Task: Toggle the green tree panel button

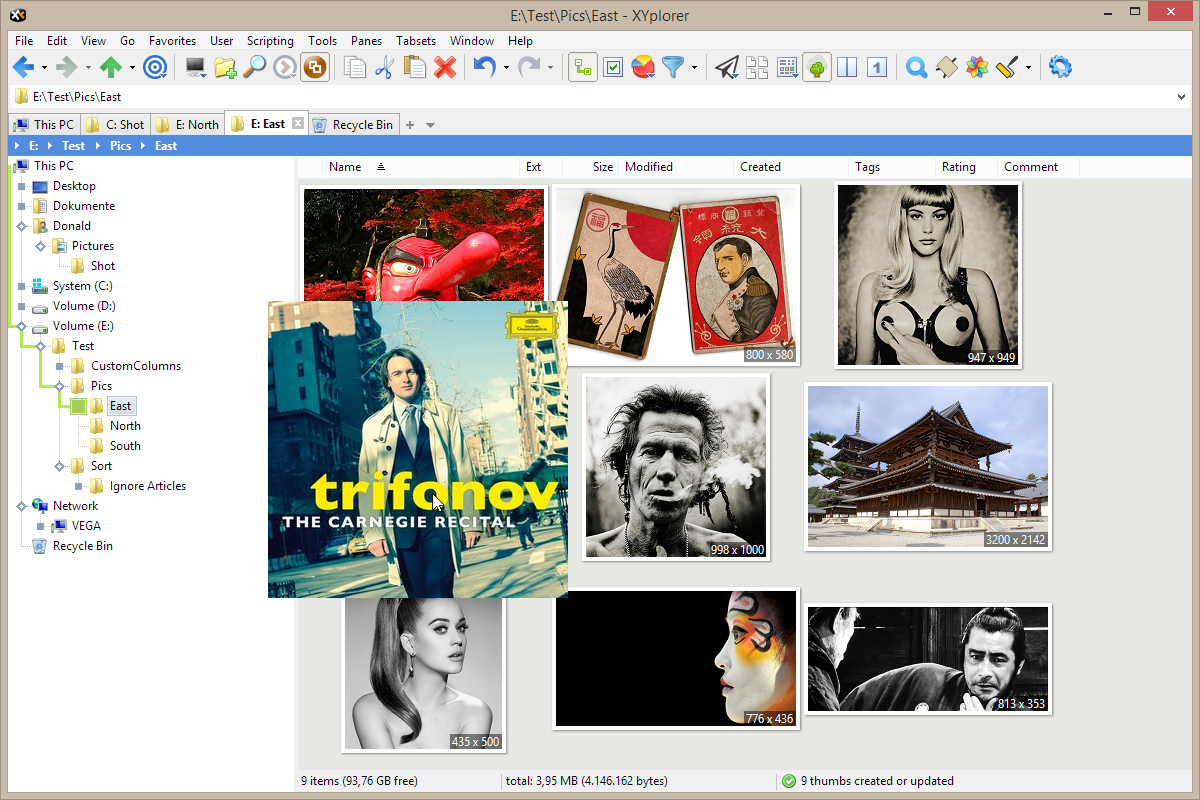Action: tap(817, 68)
